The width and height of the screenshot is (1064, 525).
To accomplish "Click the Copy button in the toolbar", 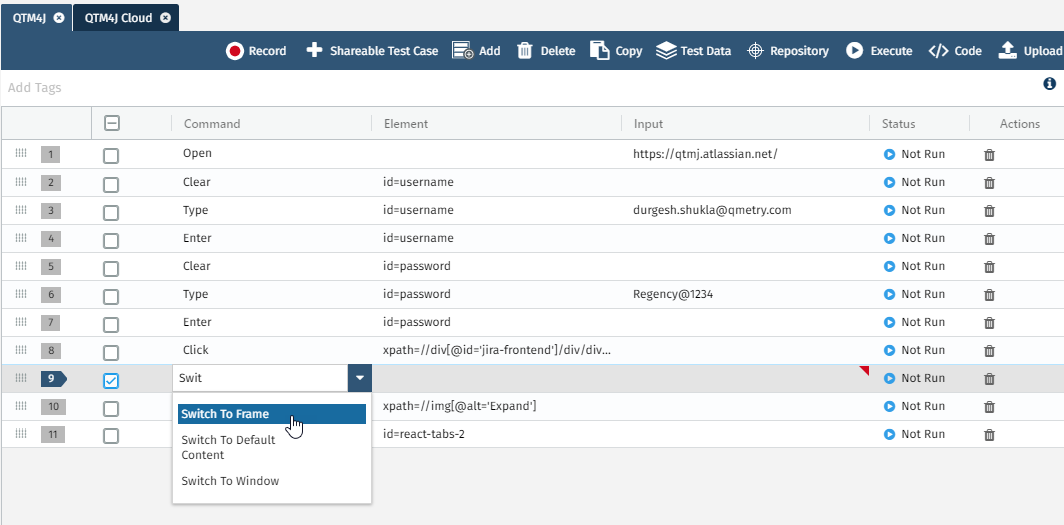I will pos(616,51).
